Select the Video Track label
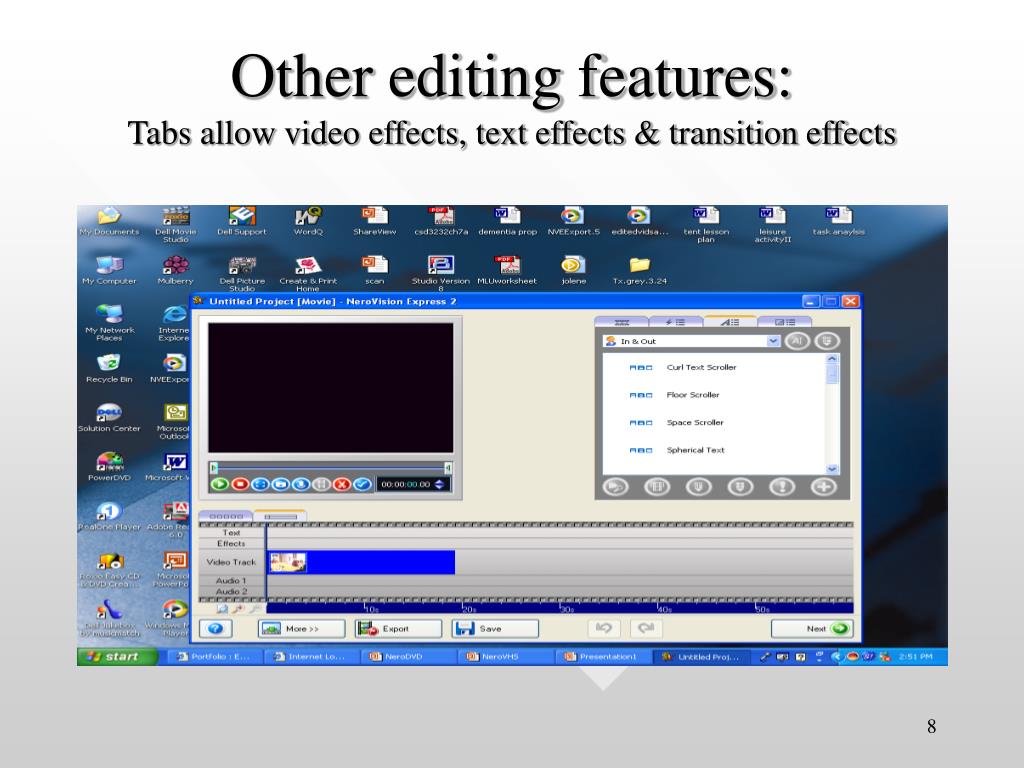The image size is (1024, 768). (231, 562)
